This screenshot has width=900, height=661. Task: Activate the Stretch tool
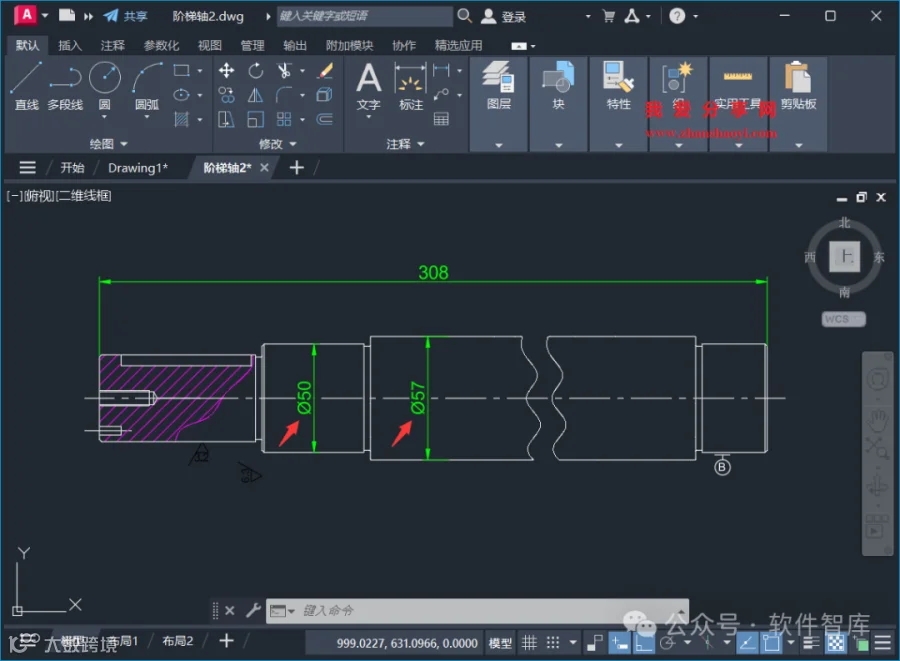coord(226,119)
